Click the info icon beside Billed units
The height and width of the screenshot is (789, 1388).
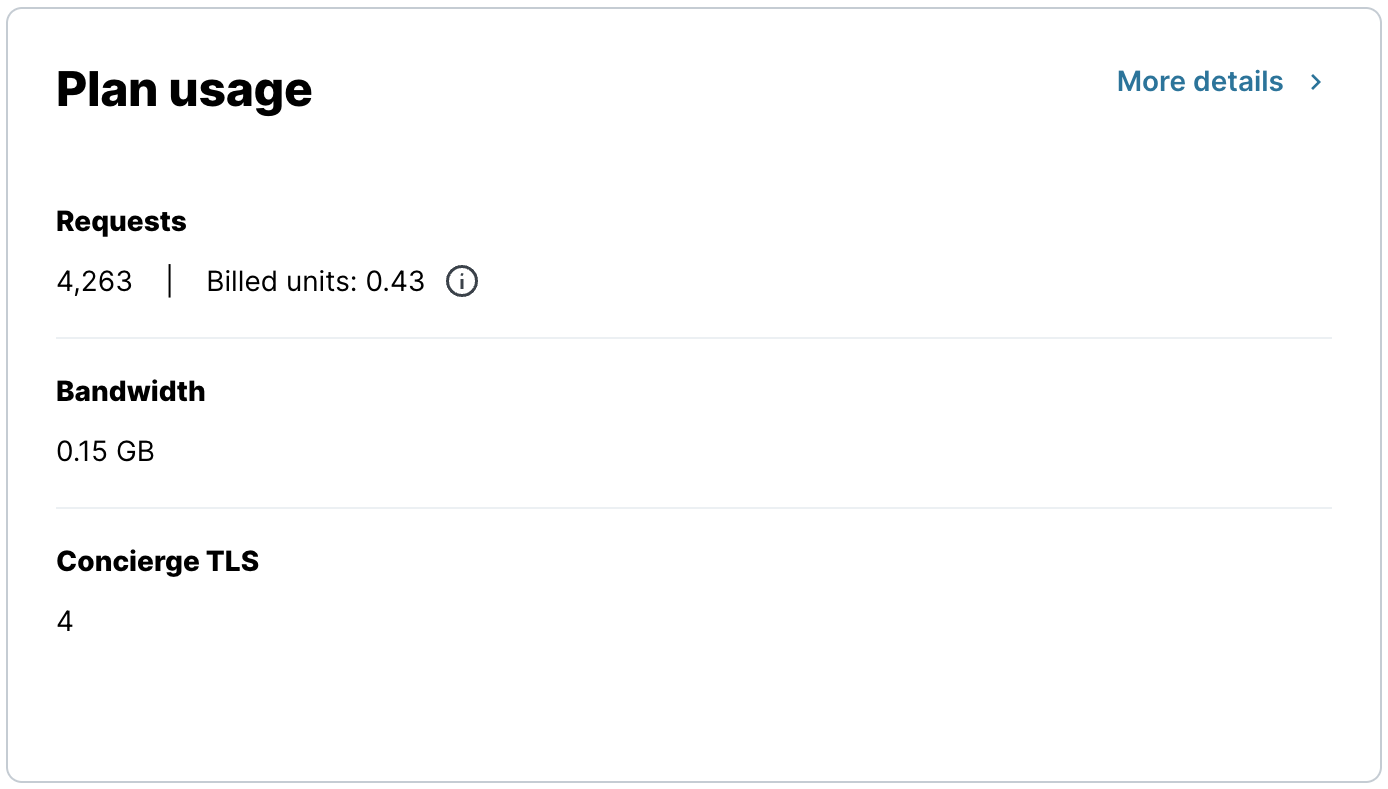[x=461, y=282]
